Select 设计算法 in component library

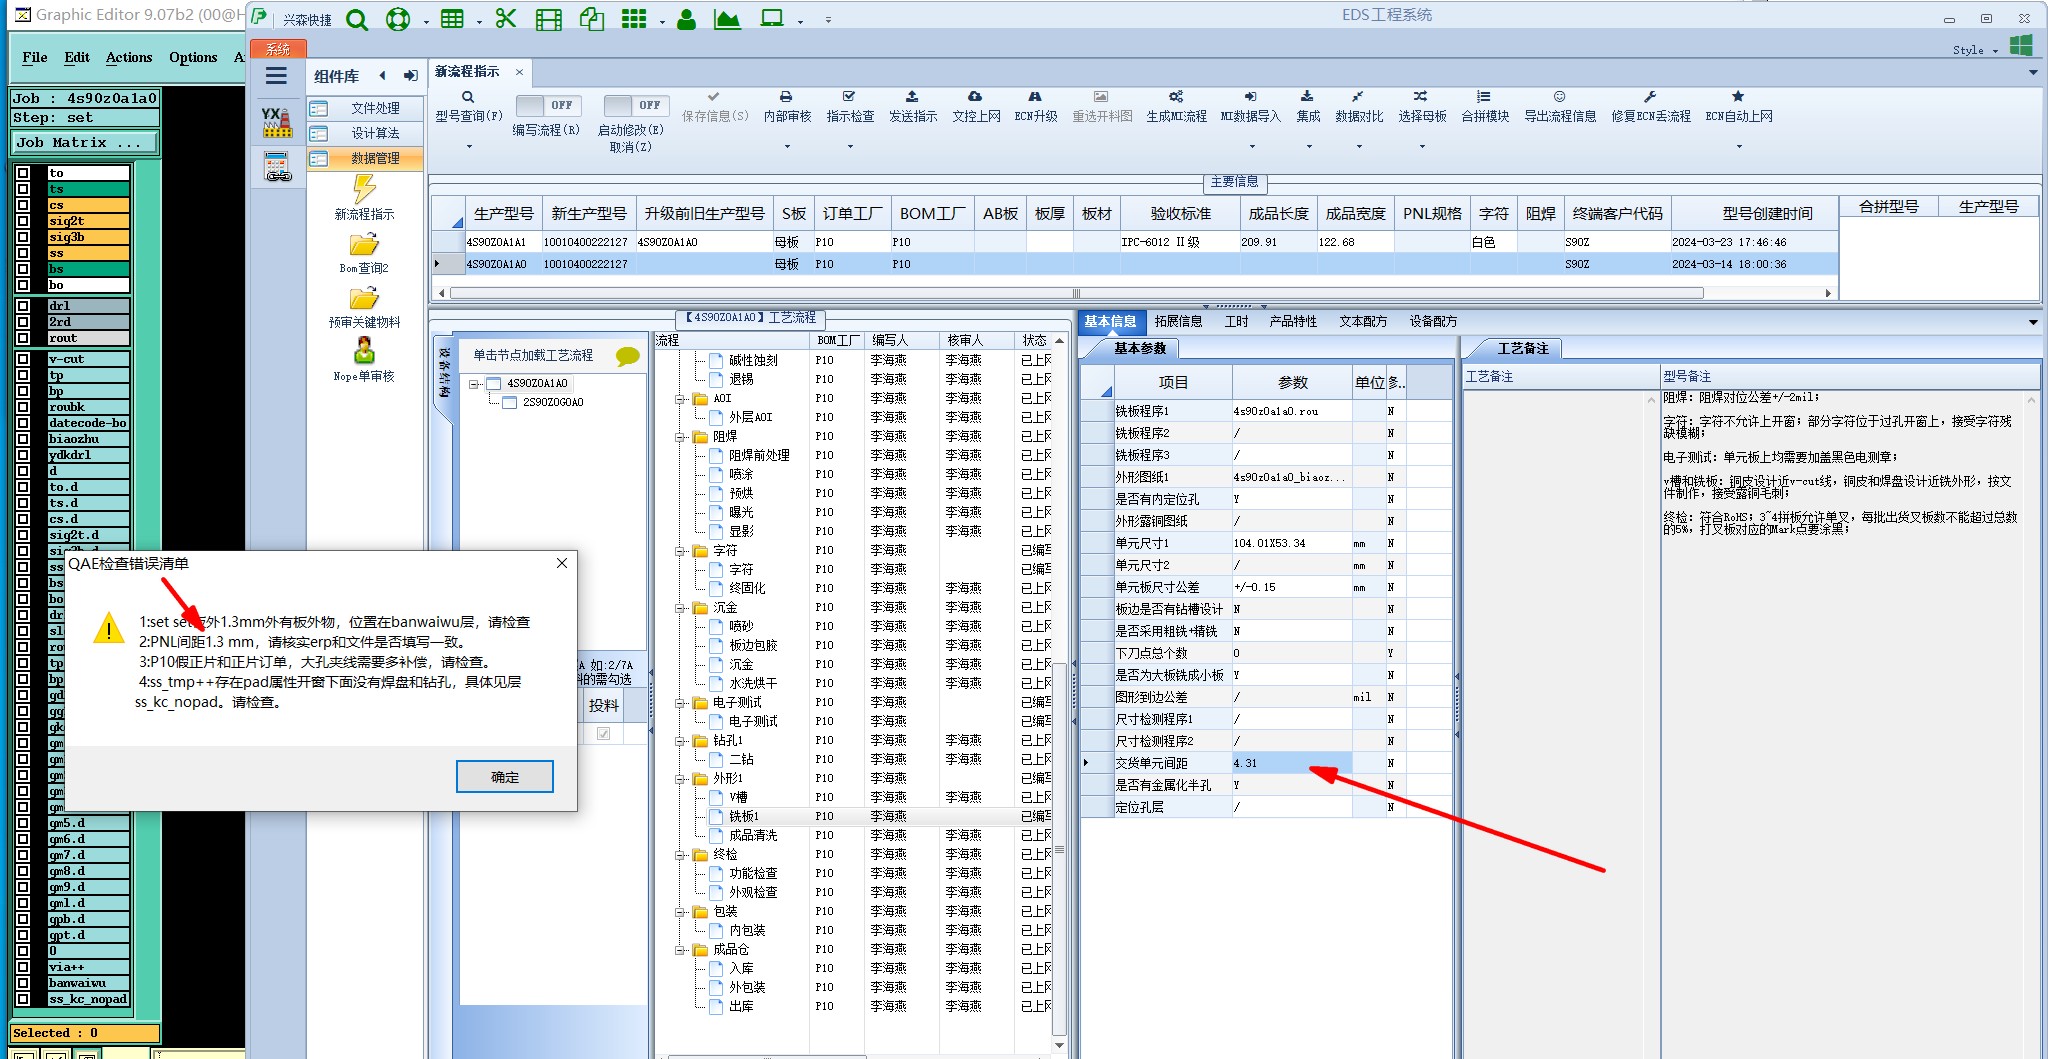366,133
